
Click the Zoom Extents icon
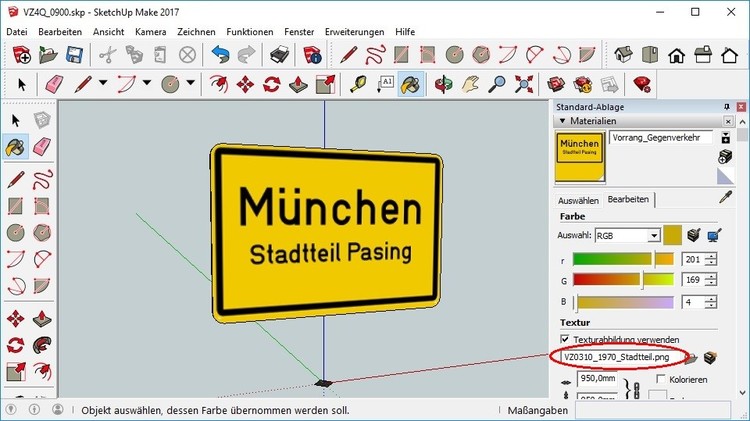pos(524,84)
